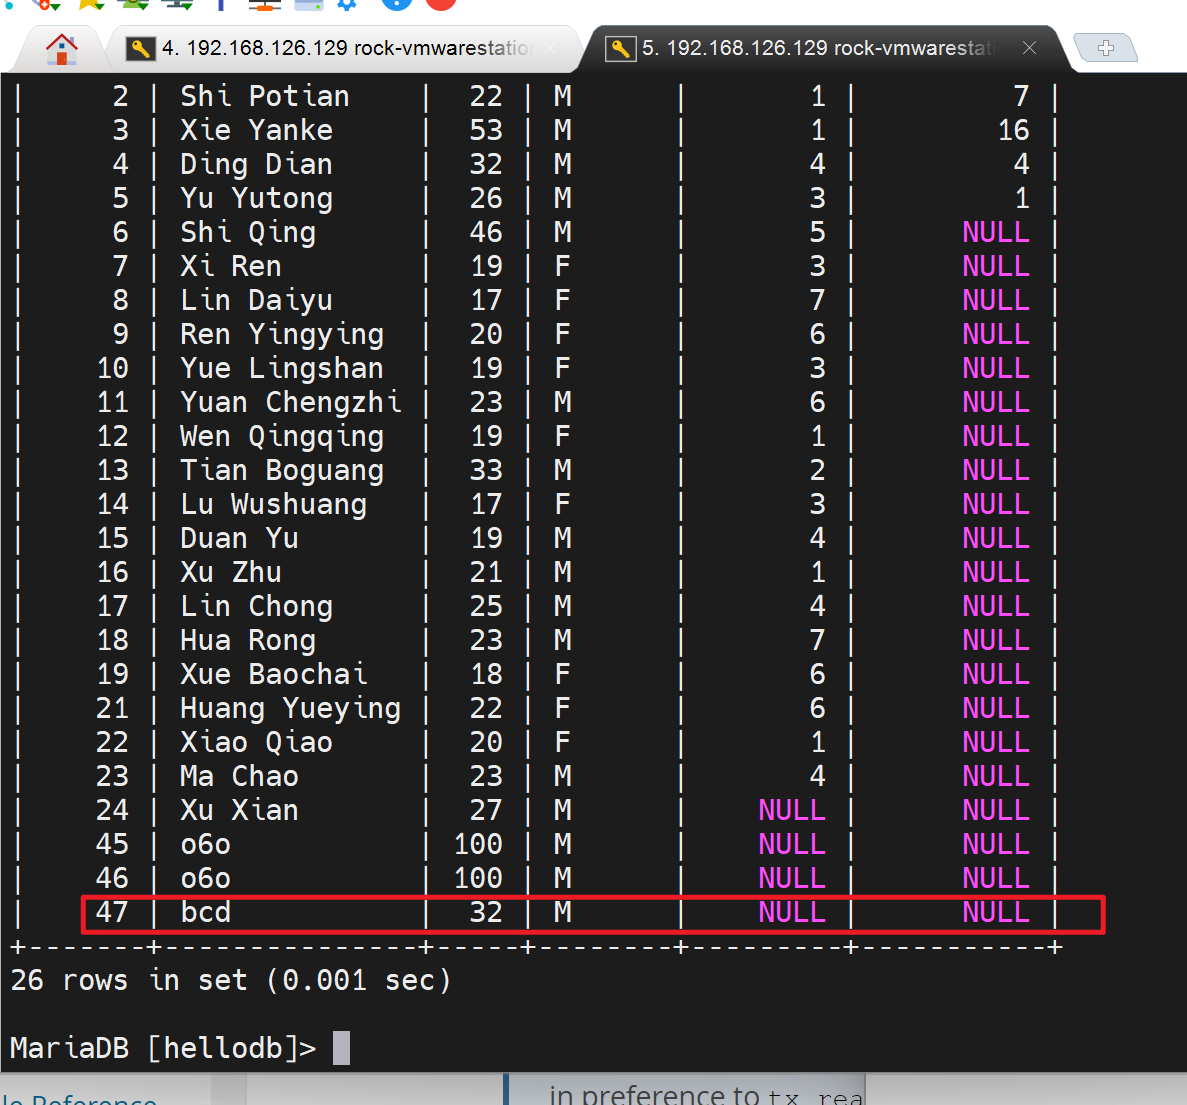Click the '26 rows in set' result line
The width and height of the screenshot is (1187, 1105).
(x=230, y=980)
